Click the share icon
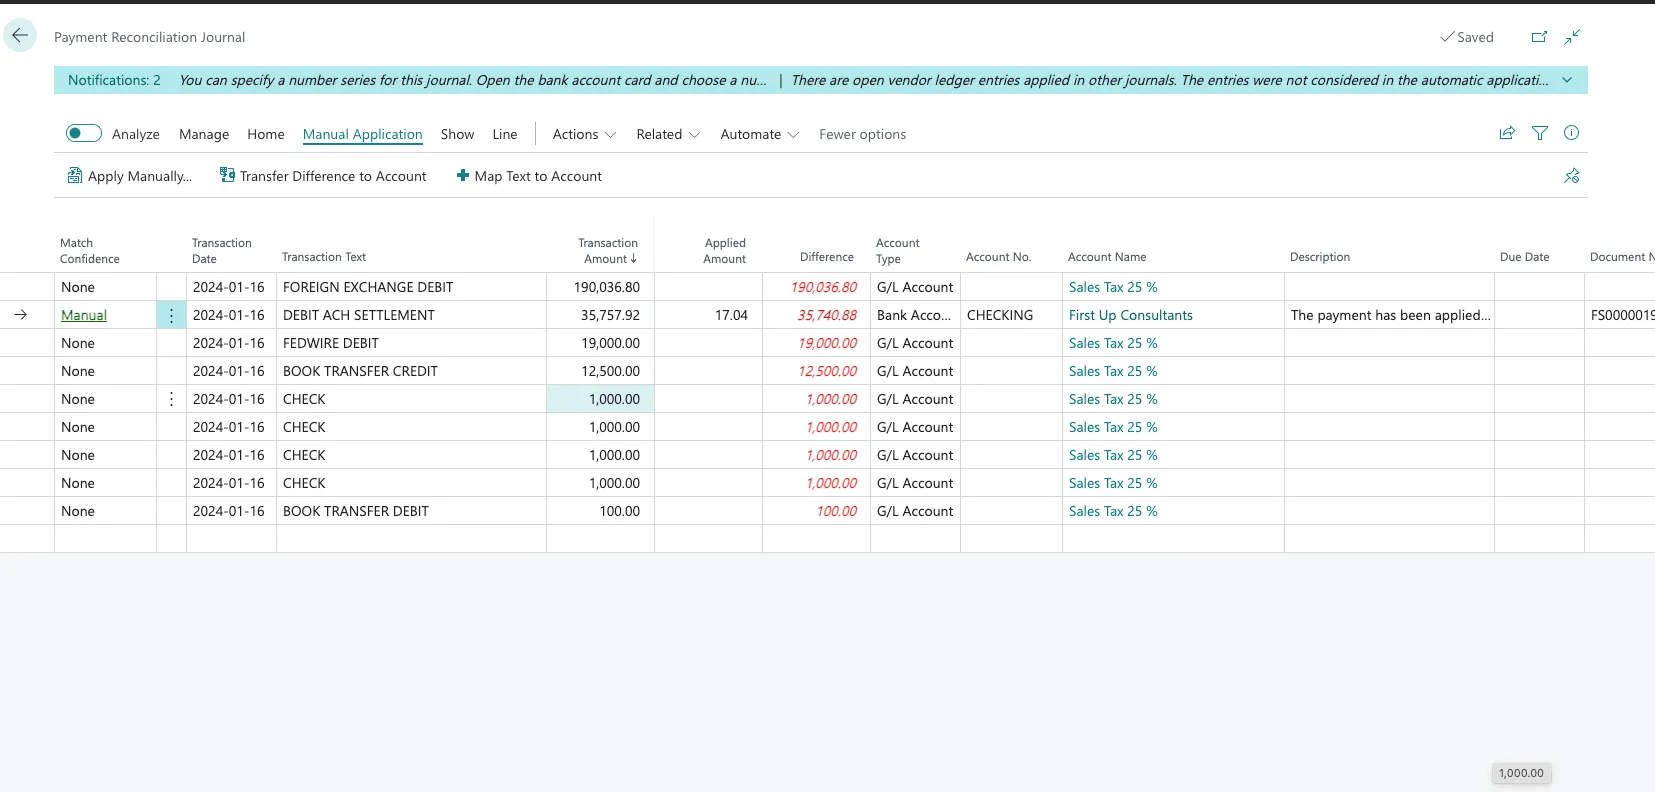The width and height of the screenshot is (1655, 792). coord(1507,133)
